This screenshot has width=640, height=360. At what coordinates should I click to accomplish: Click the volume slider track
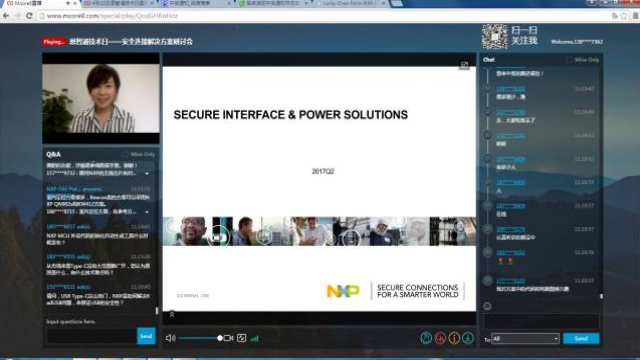pos(200,338)
